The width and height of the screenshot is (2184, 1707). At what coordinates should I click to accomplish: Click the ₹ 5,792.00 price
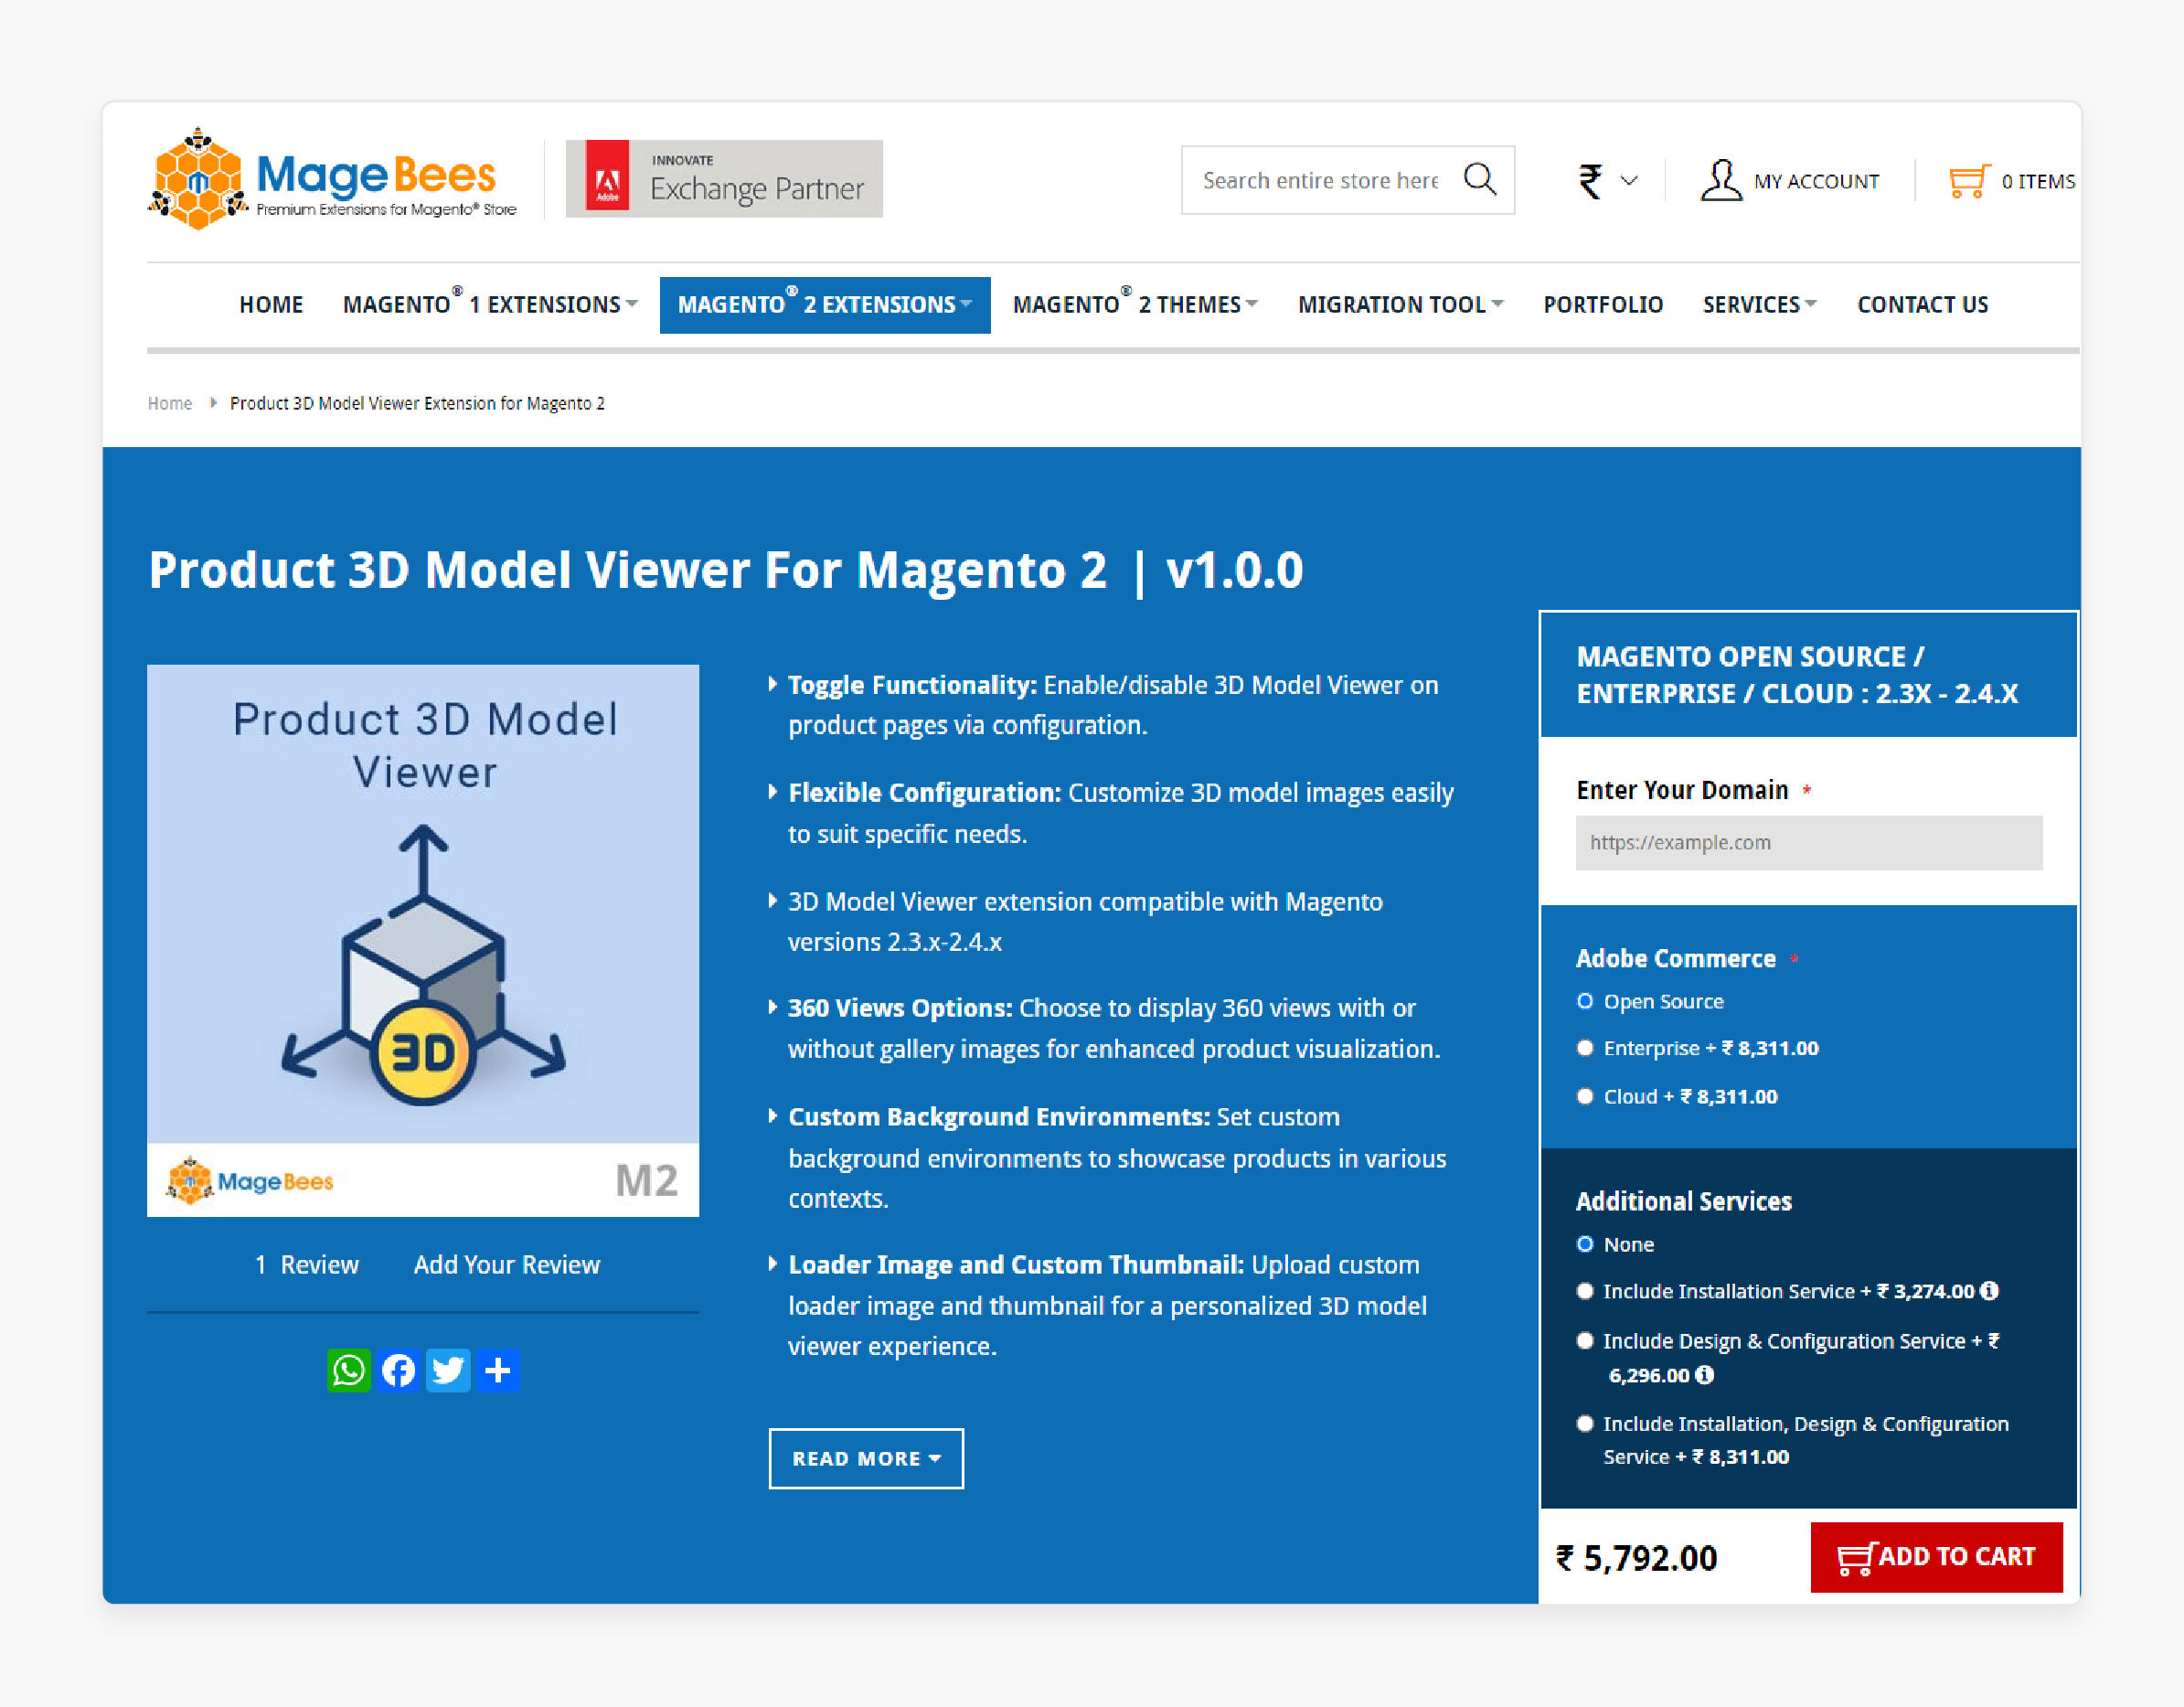tap(1636, 1558)
